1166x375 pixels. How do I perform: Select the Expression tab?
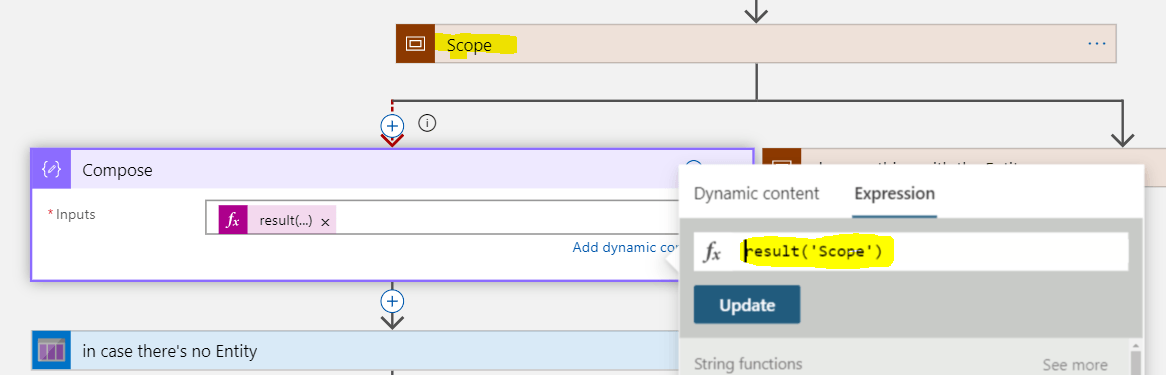[895, 193]
